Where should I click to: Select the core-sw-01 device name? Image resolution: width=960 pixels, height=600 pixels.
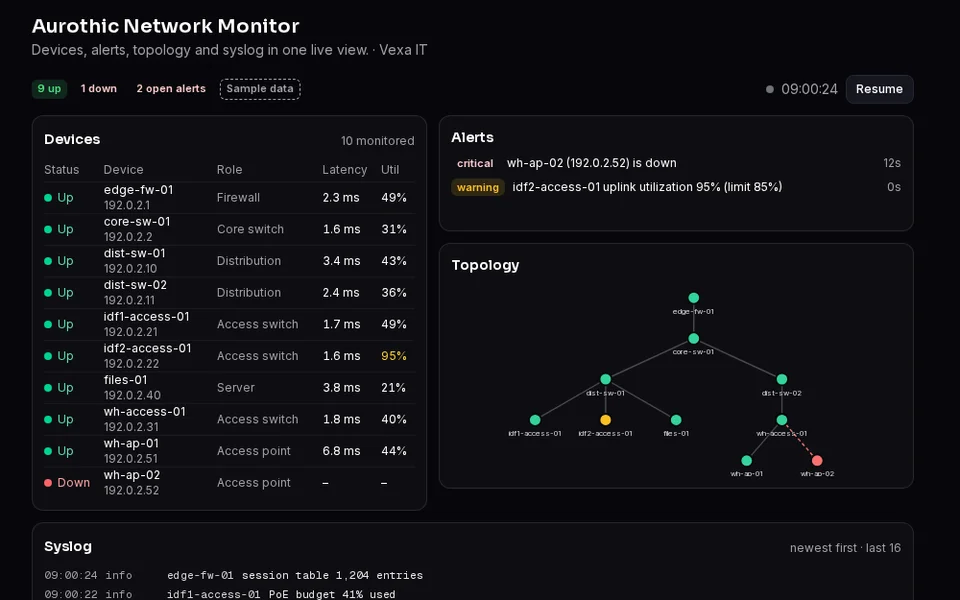click(137, 222)
